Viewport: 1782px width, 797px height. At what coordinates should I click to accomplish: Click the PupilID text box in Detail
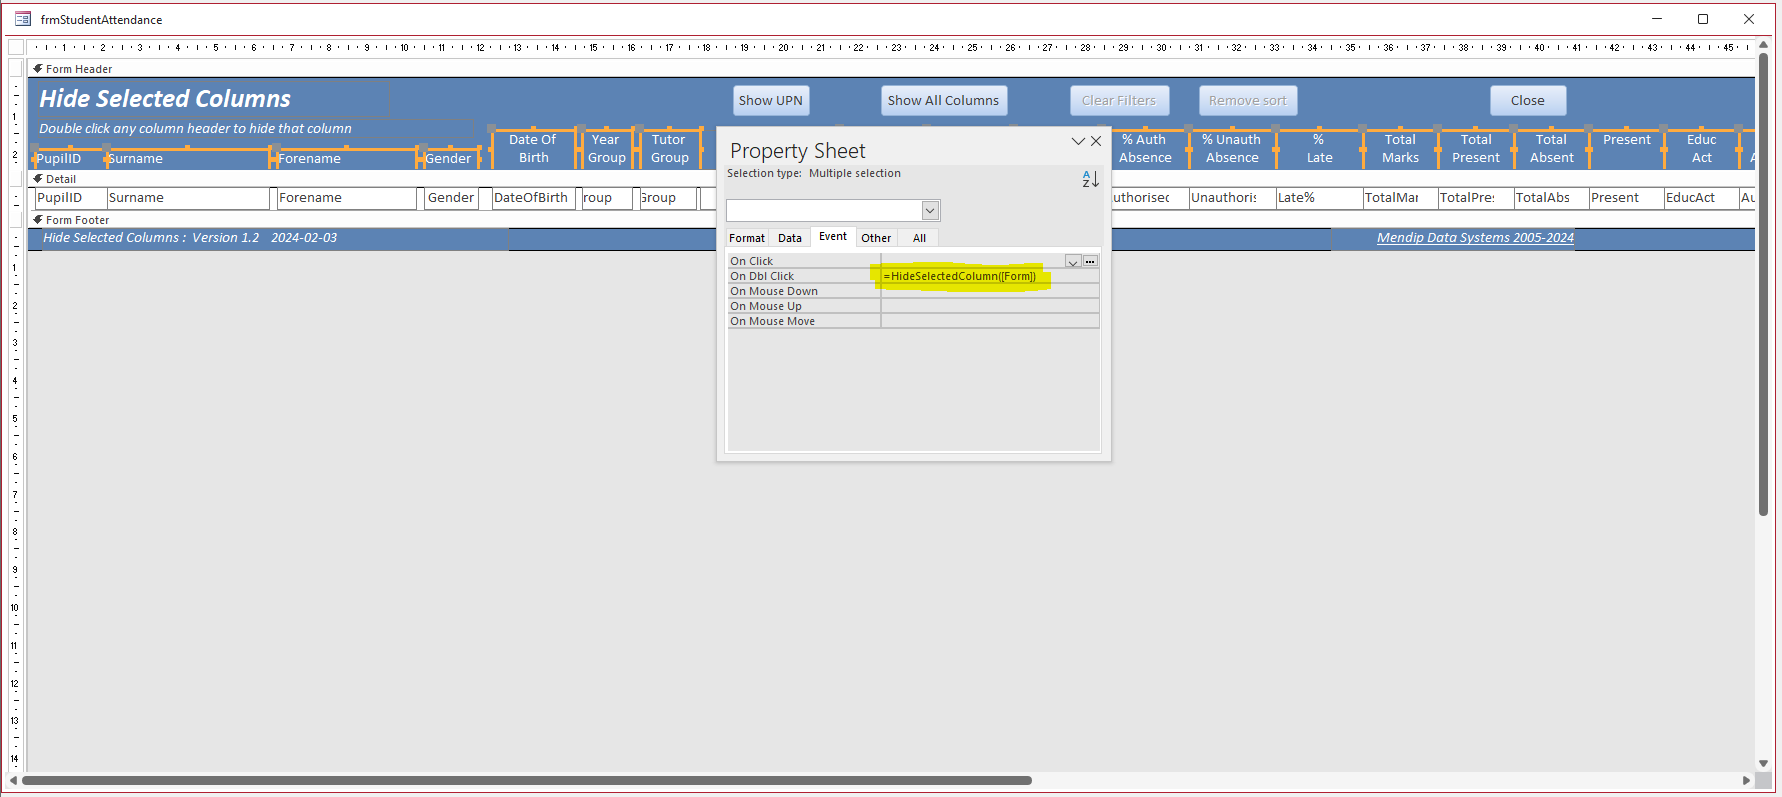coord(70,198)
